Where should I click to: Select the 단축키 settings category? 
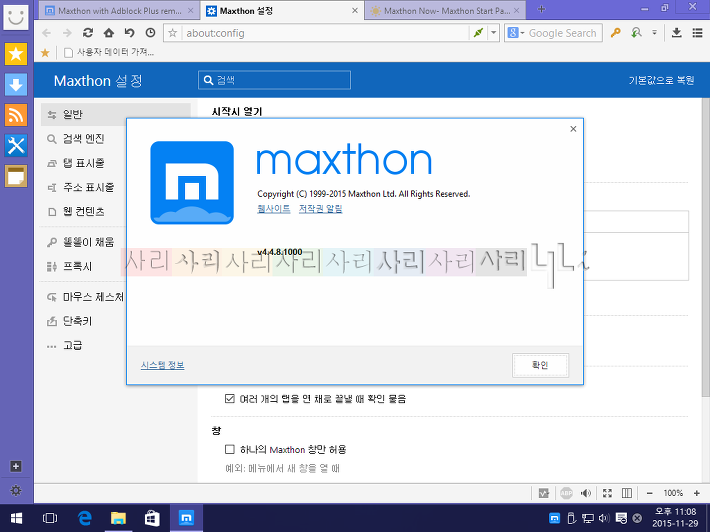click(x=77, y=321)
